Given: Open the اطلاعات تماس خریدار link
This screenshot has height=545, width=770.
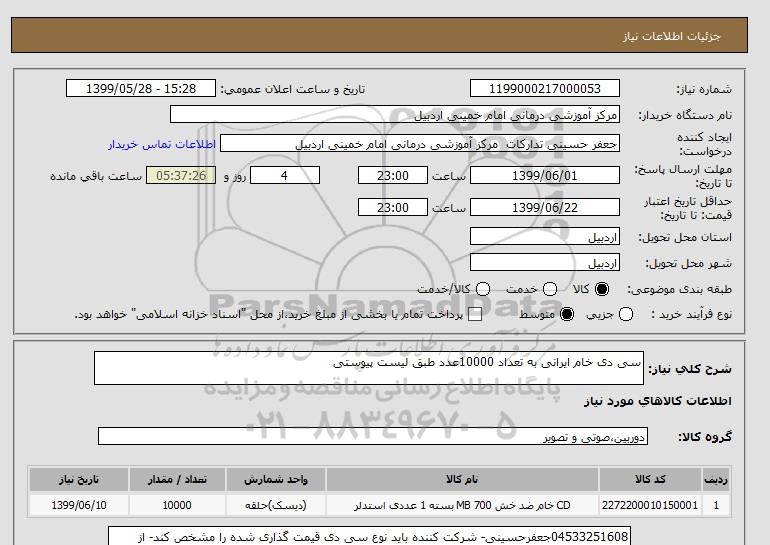Looking at the screenshot, I should coord(162,145).
